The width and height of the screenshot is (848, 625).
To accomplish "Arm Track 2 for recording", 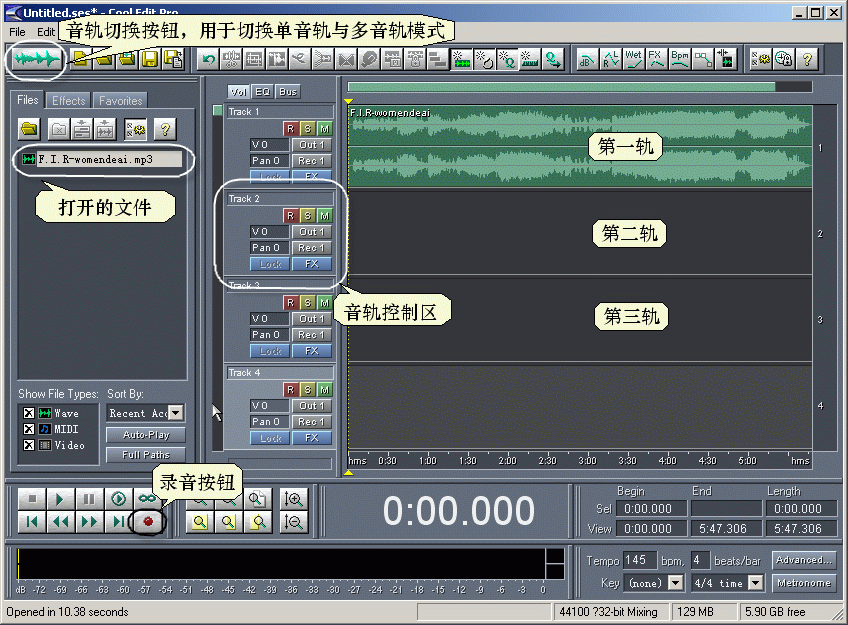I will pyautogui.click(x=290, y=216).
